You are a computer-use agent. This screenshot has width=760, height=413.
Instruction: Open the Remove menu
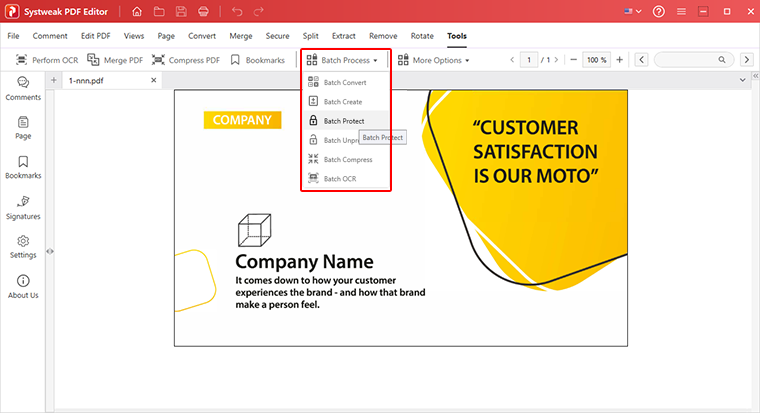(383, 36)
